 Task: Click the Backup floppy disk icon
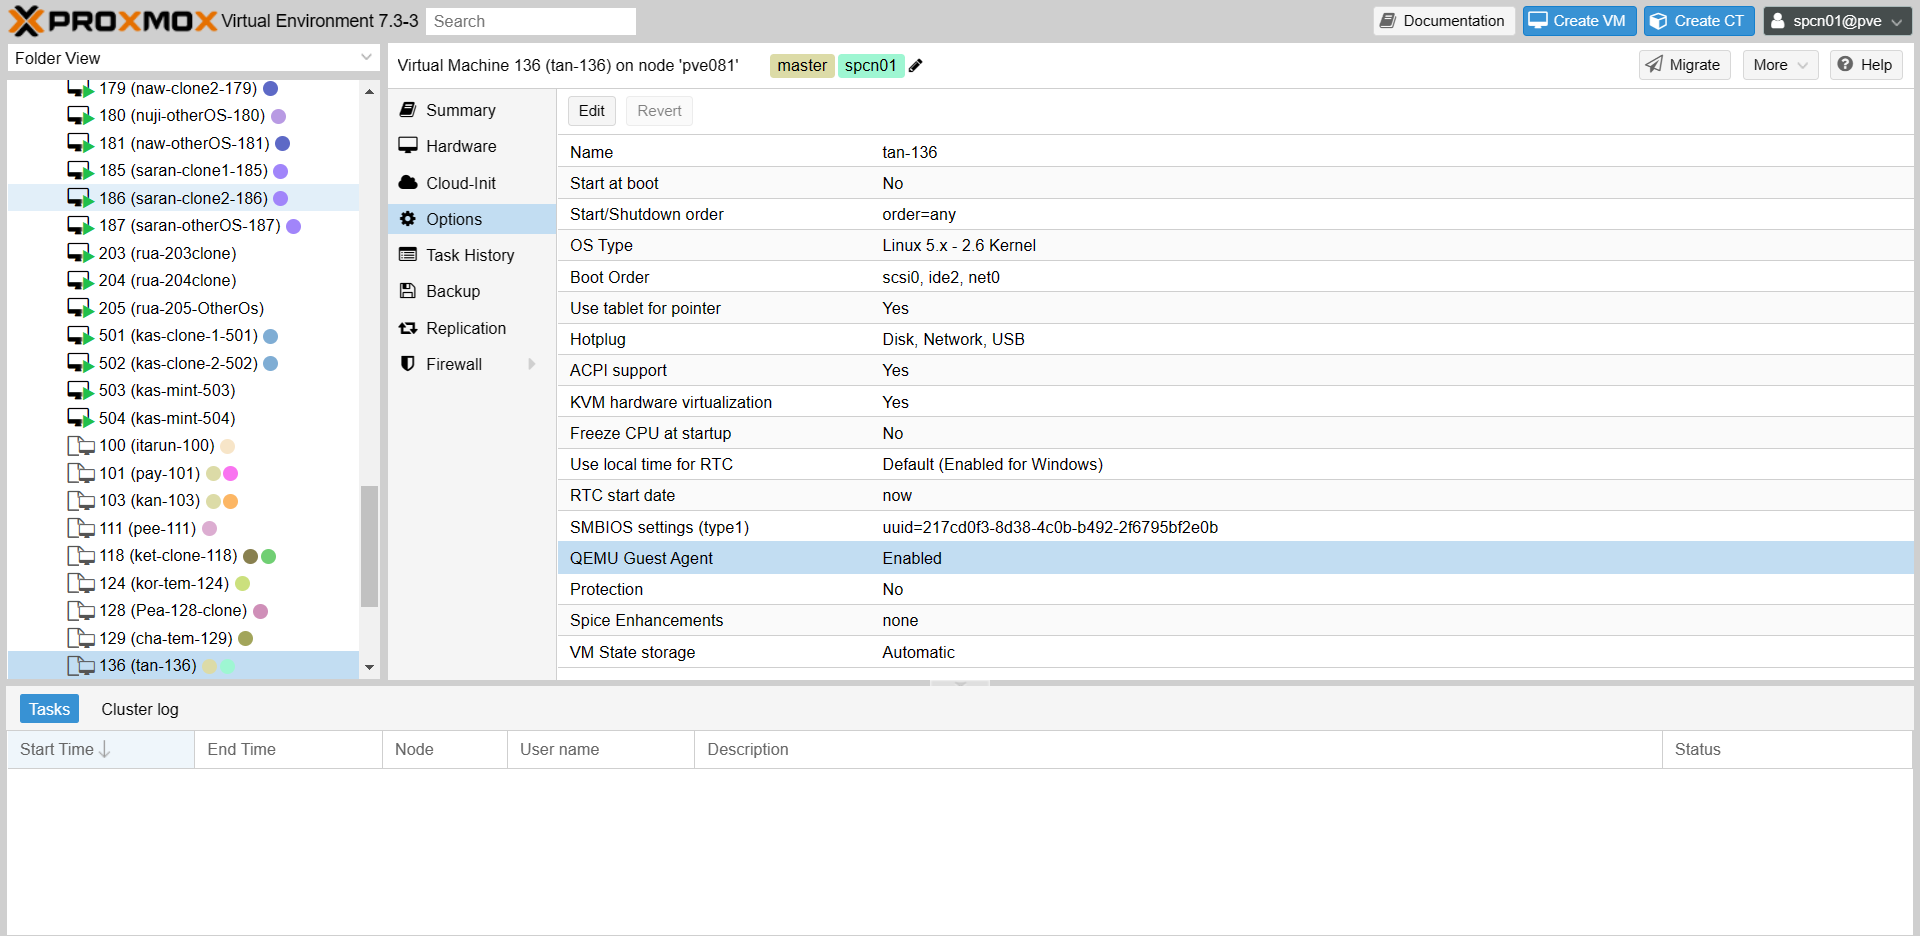[408, 291]
